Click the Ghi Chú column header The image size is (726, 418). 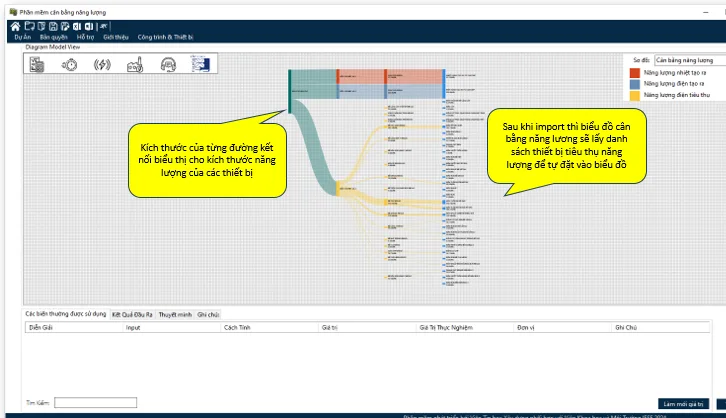[x=660, y=327]
